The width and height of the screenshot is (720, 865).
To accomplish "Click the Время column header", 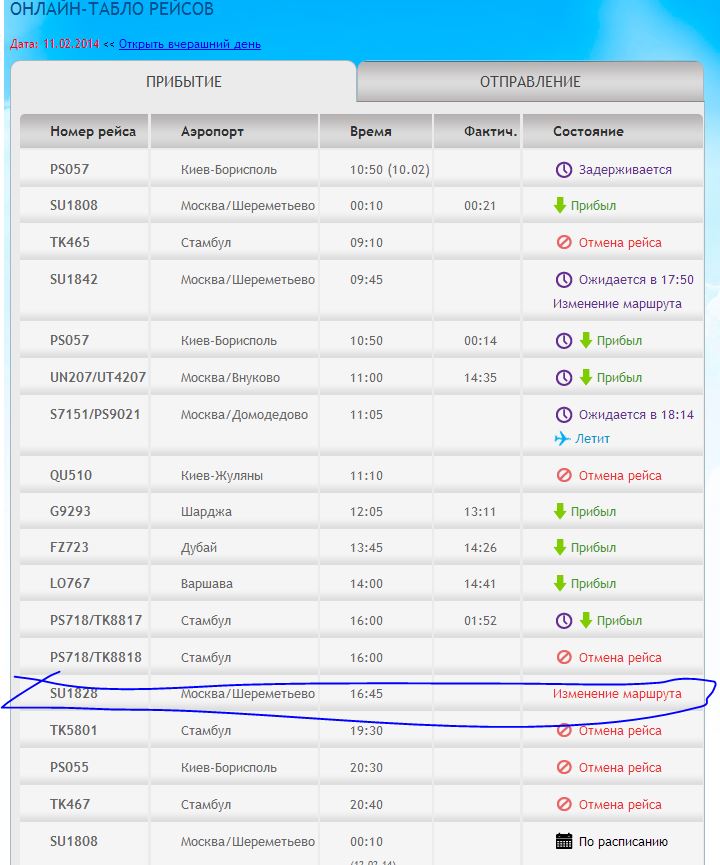I will pyautogui.click(x=371, y=131).
